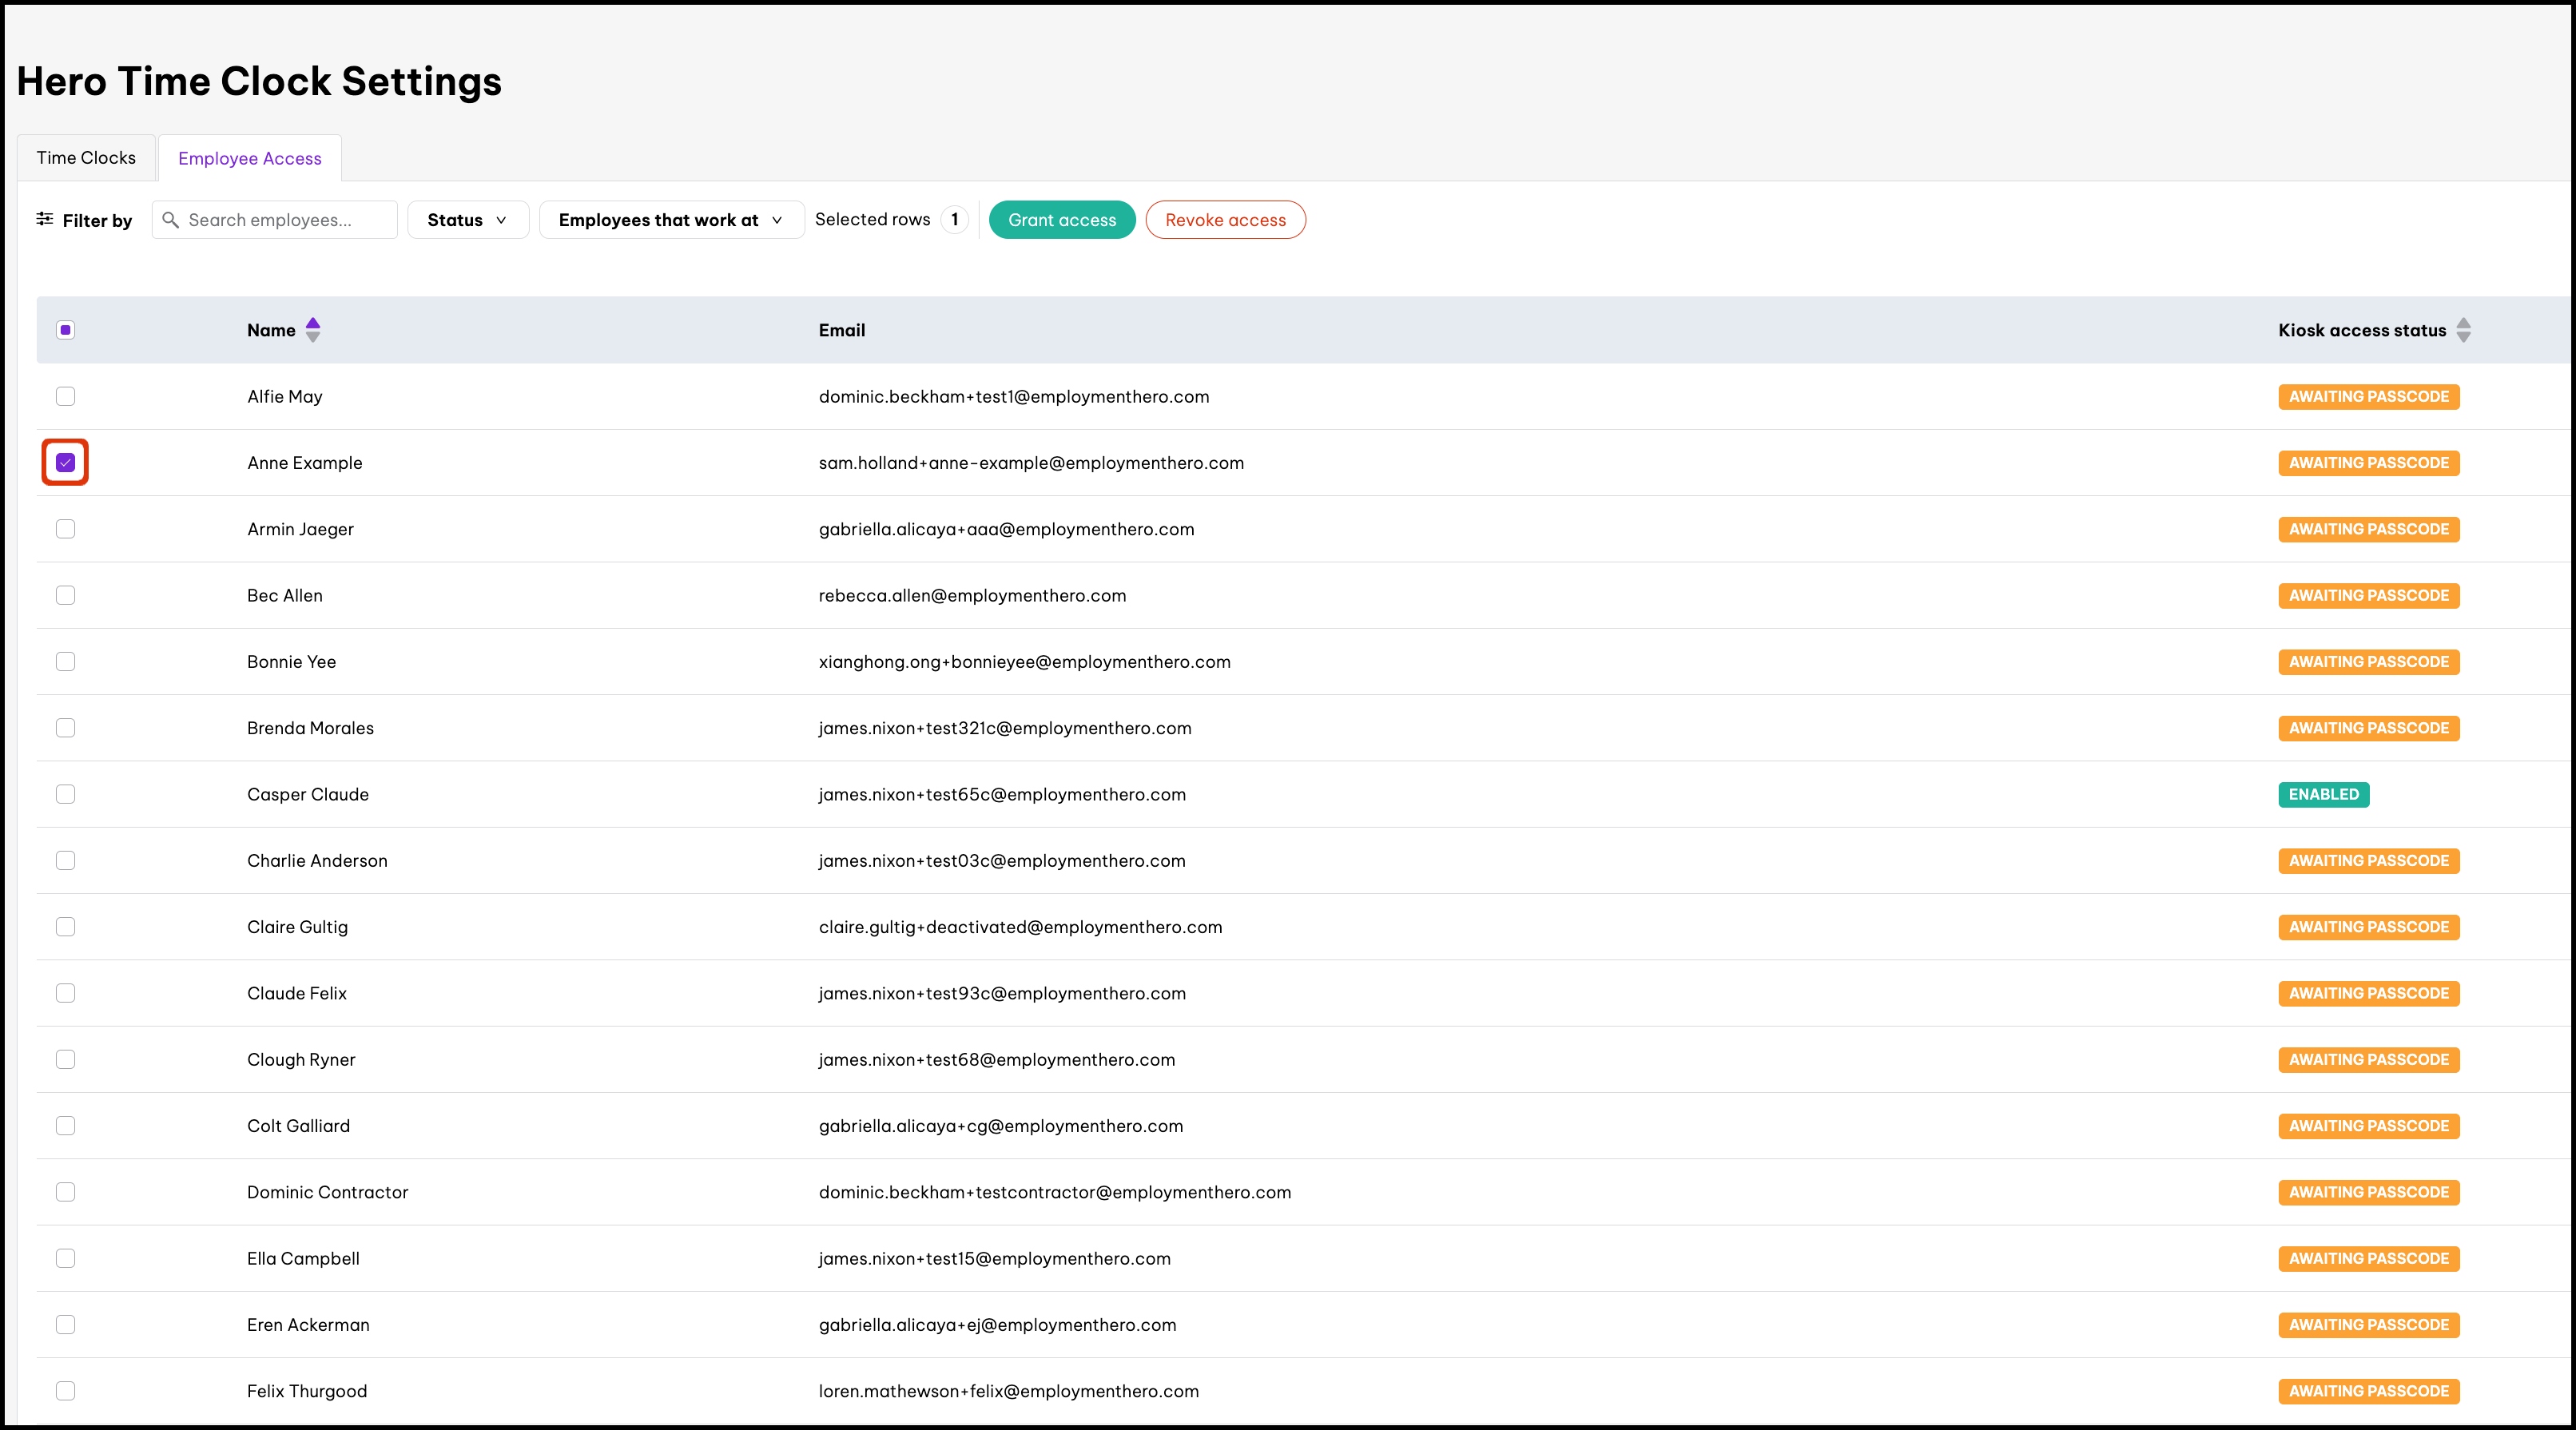Uncheck the Anne Example row checkbox
The image size is (2576, 1430).
[65, 463]
